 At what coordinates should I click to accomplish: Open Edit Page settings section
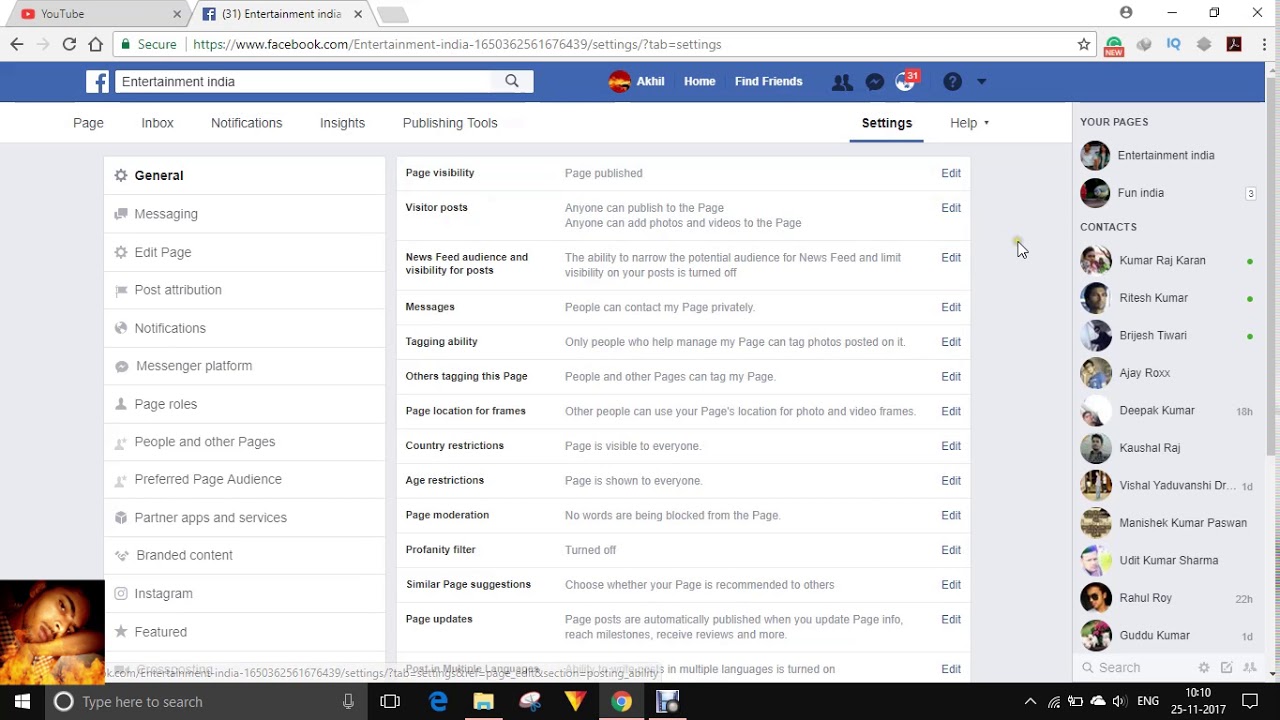click(244, 252)
